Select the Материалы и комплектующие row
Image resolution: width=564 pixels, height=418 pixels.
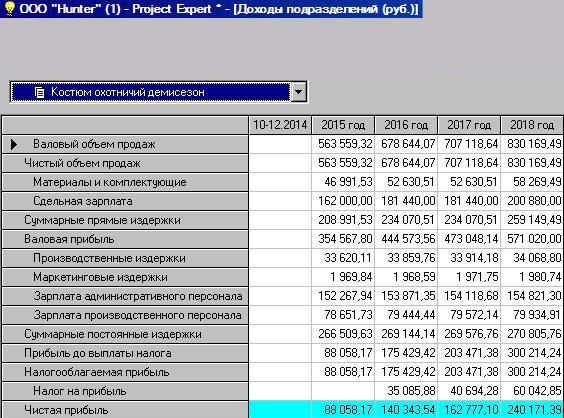coord(125,182)
